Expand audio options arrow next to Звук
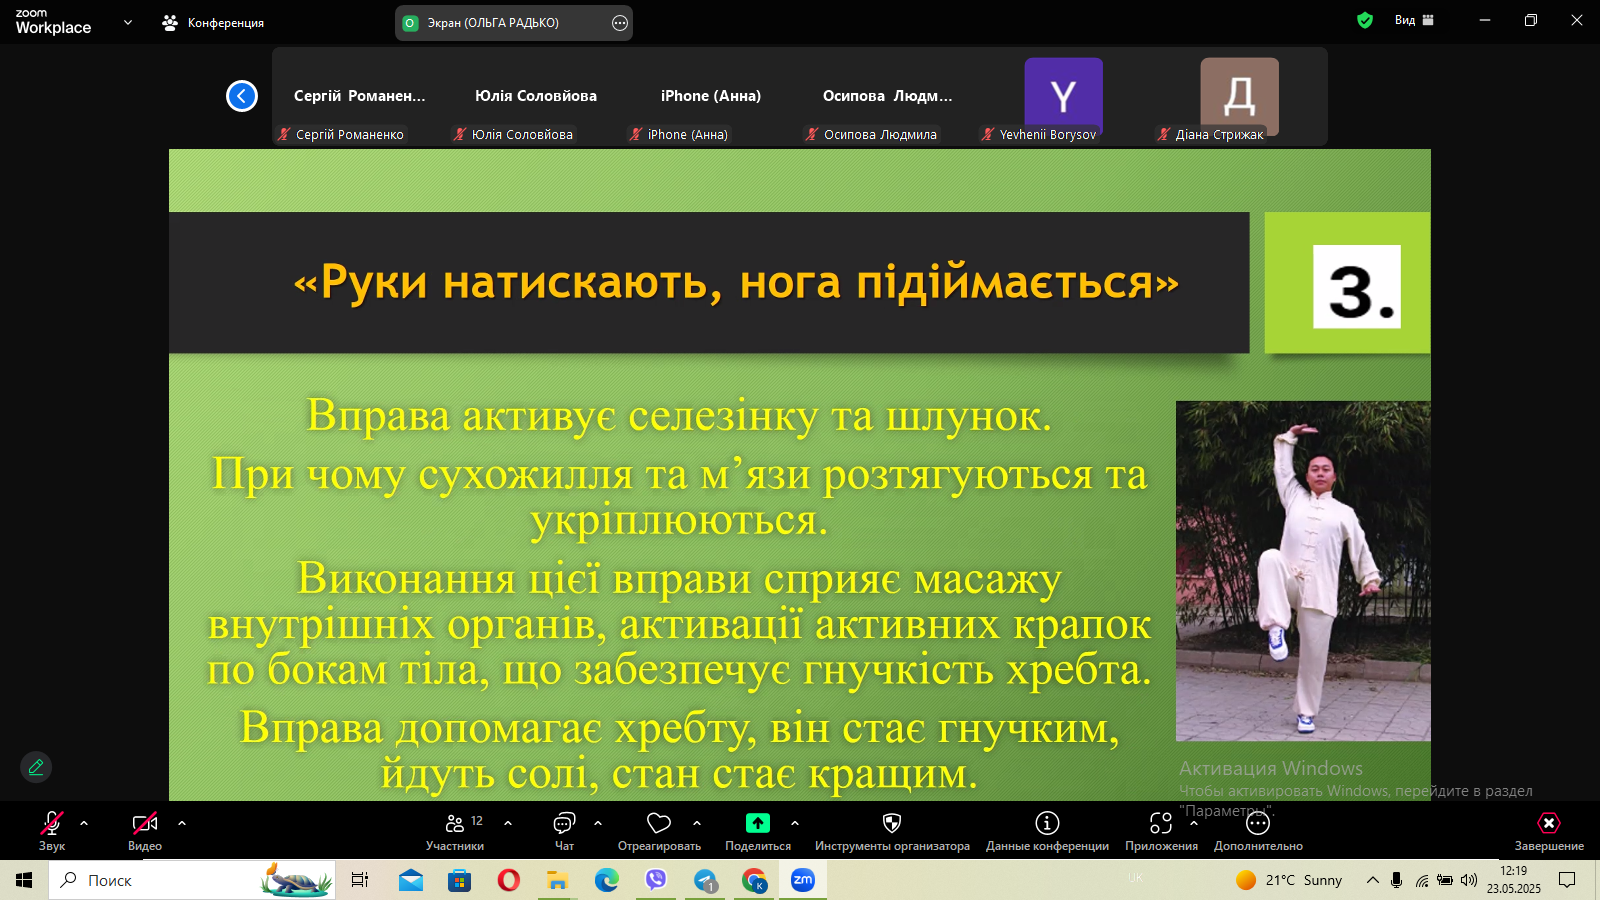Image resolution: width=1600 pixels, height=900 pixels. coord(84,823)
